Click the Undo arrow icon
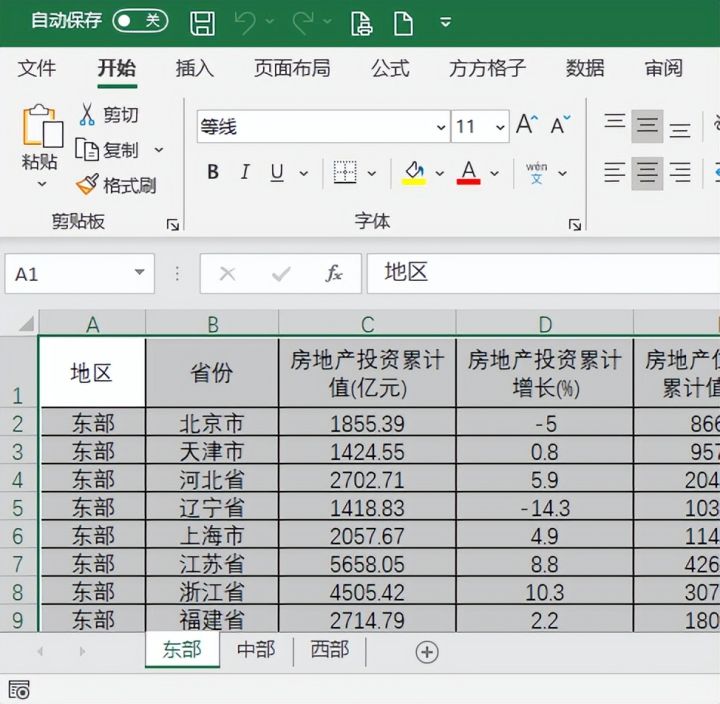This screenshot has height=704, width=720. 245,23
